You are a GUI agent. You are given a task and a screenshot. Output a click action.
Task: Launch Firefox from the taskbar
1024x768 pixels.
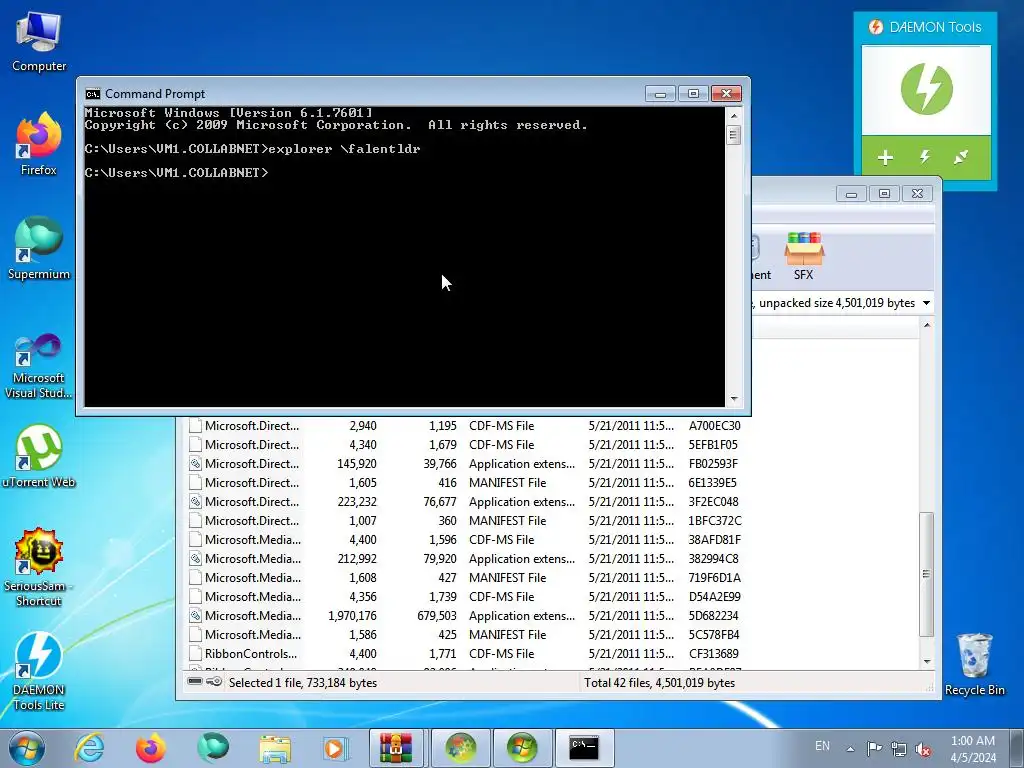pos(151,748)
